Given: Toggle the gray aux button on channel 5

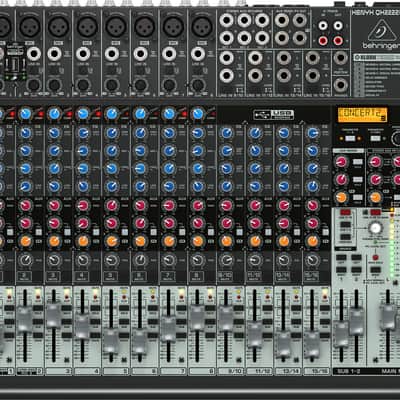Looking at the screenshot, I should (x=125, y=232).
